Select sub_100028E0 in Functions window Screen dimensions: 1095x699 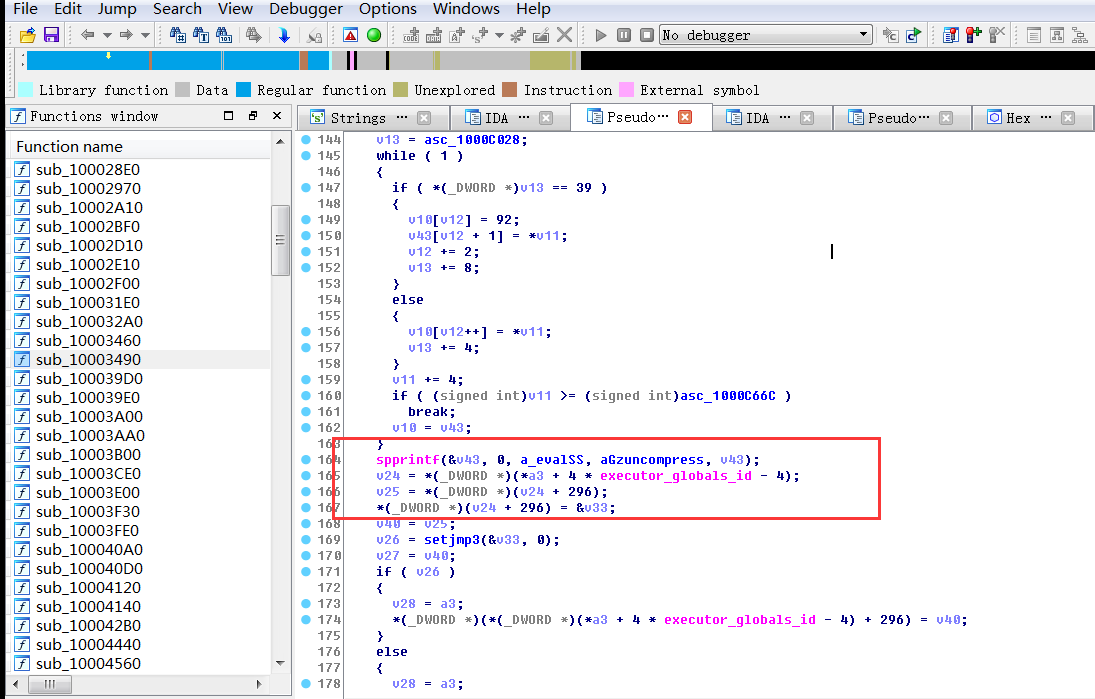coord(88,170)
